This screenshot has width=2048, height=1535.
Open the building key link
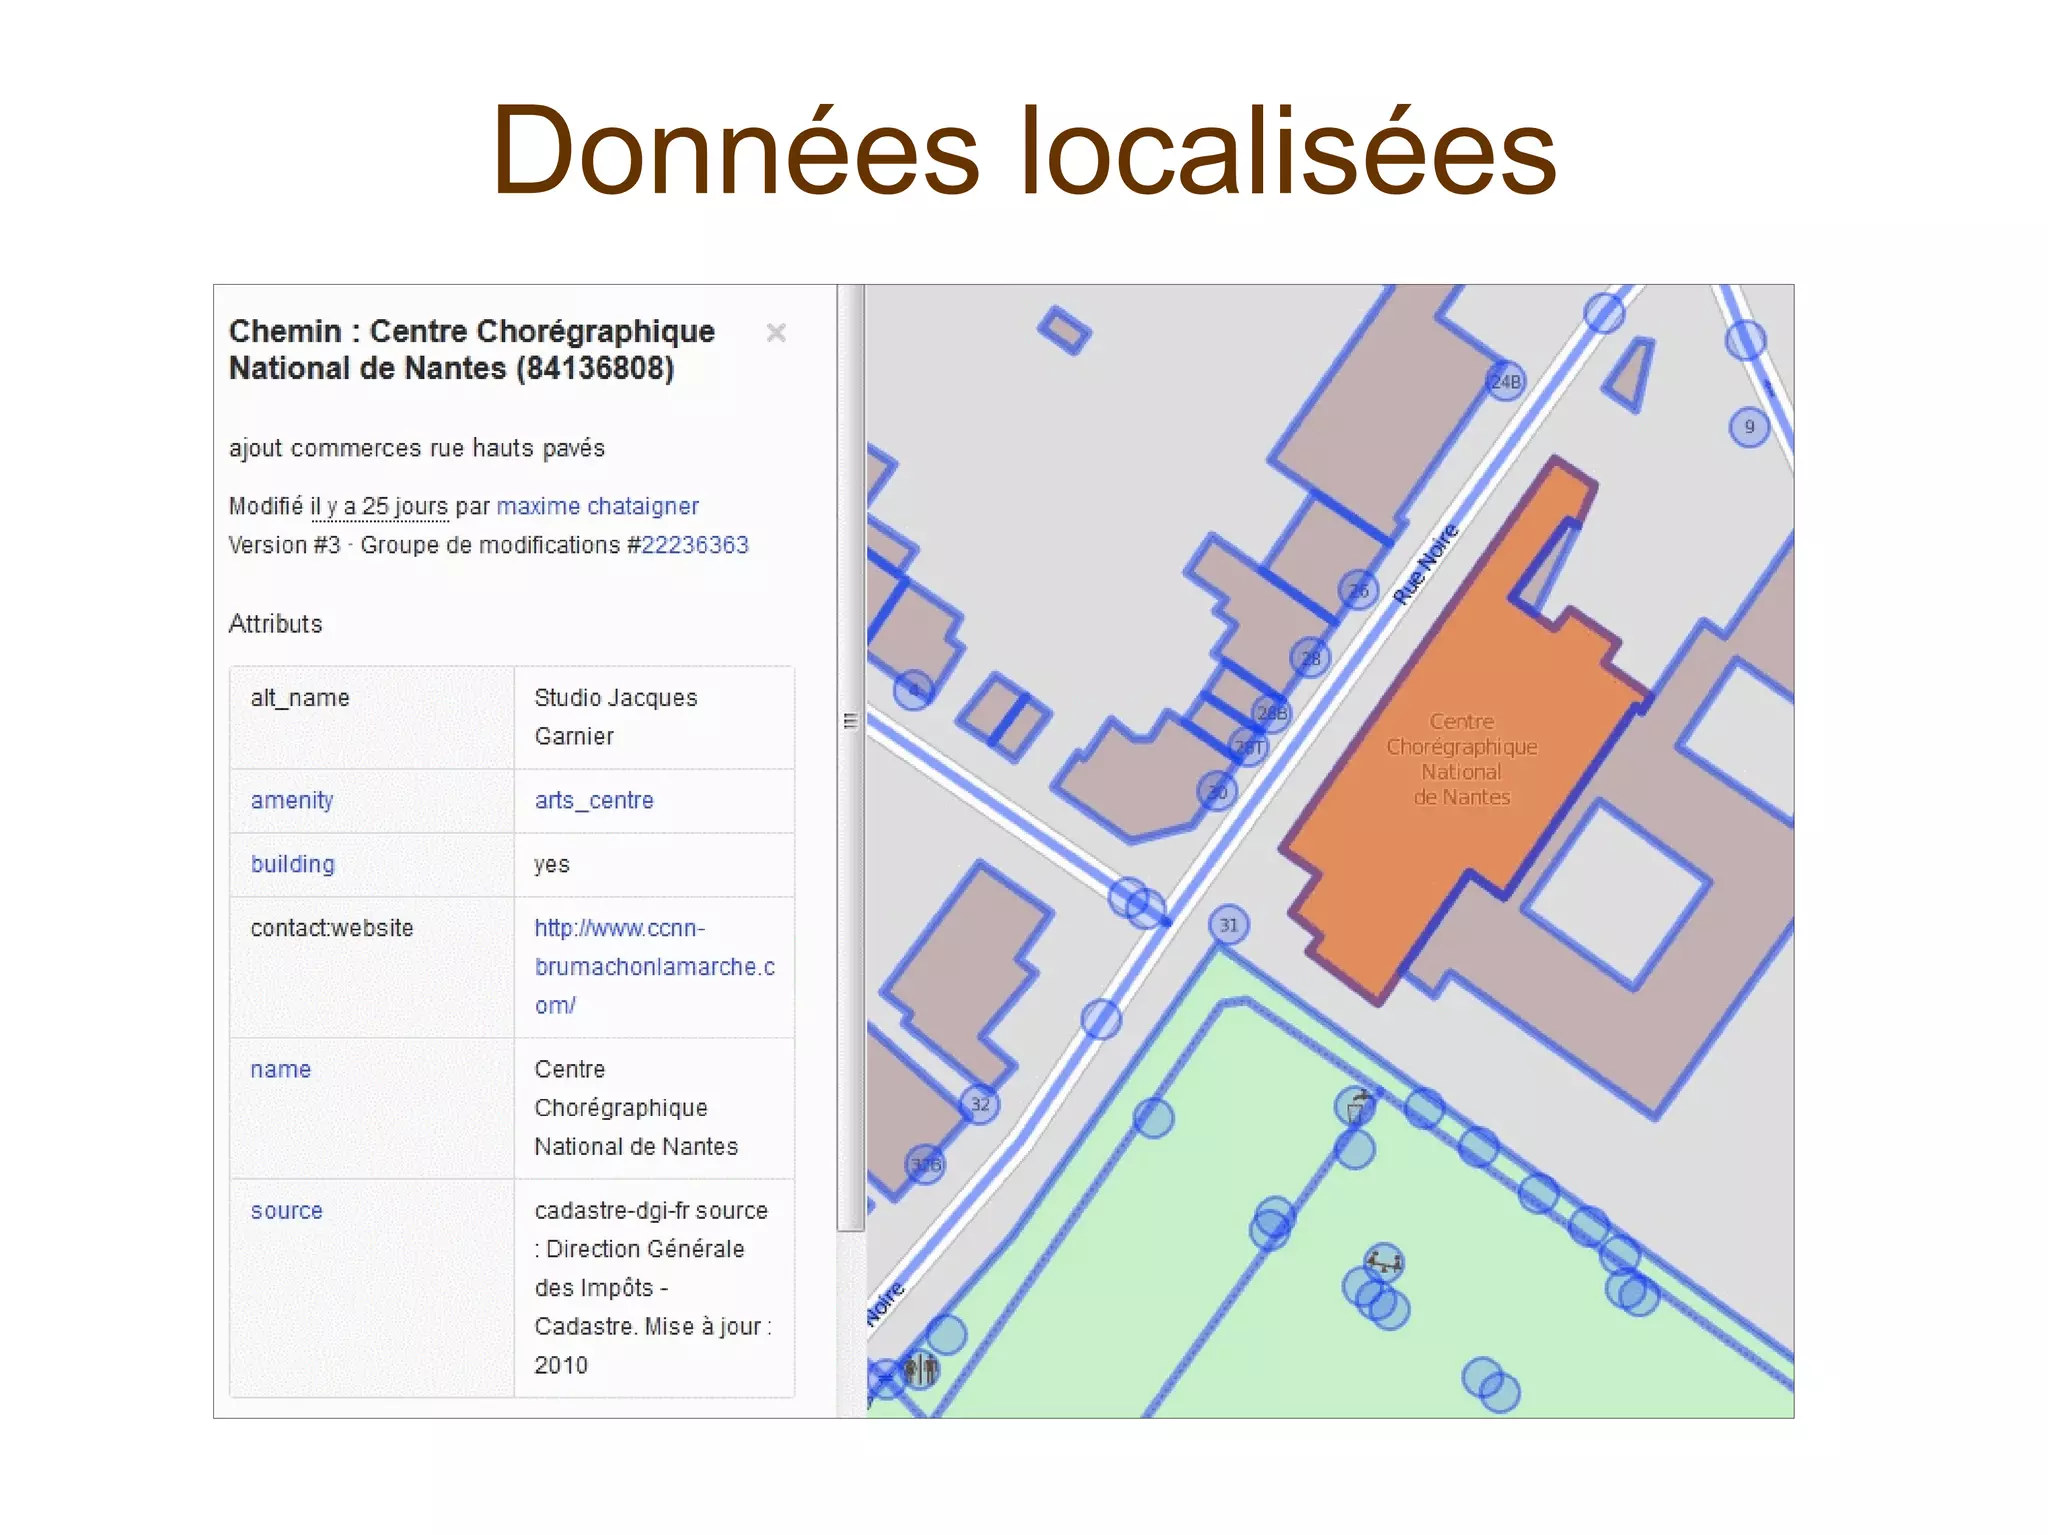(292, 864)
